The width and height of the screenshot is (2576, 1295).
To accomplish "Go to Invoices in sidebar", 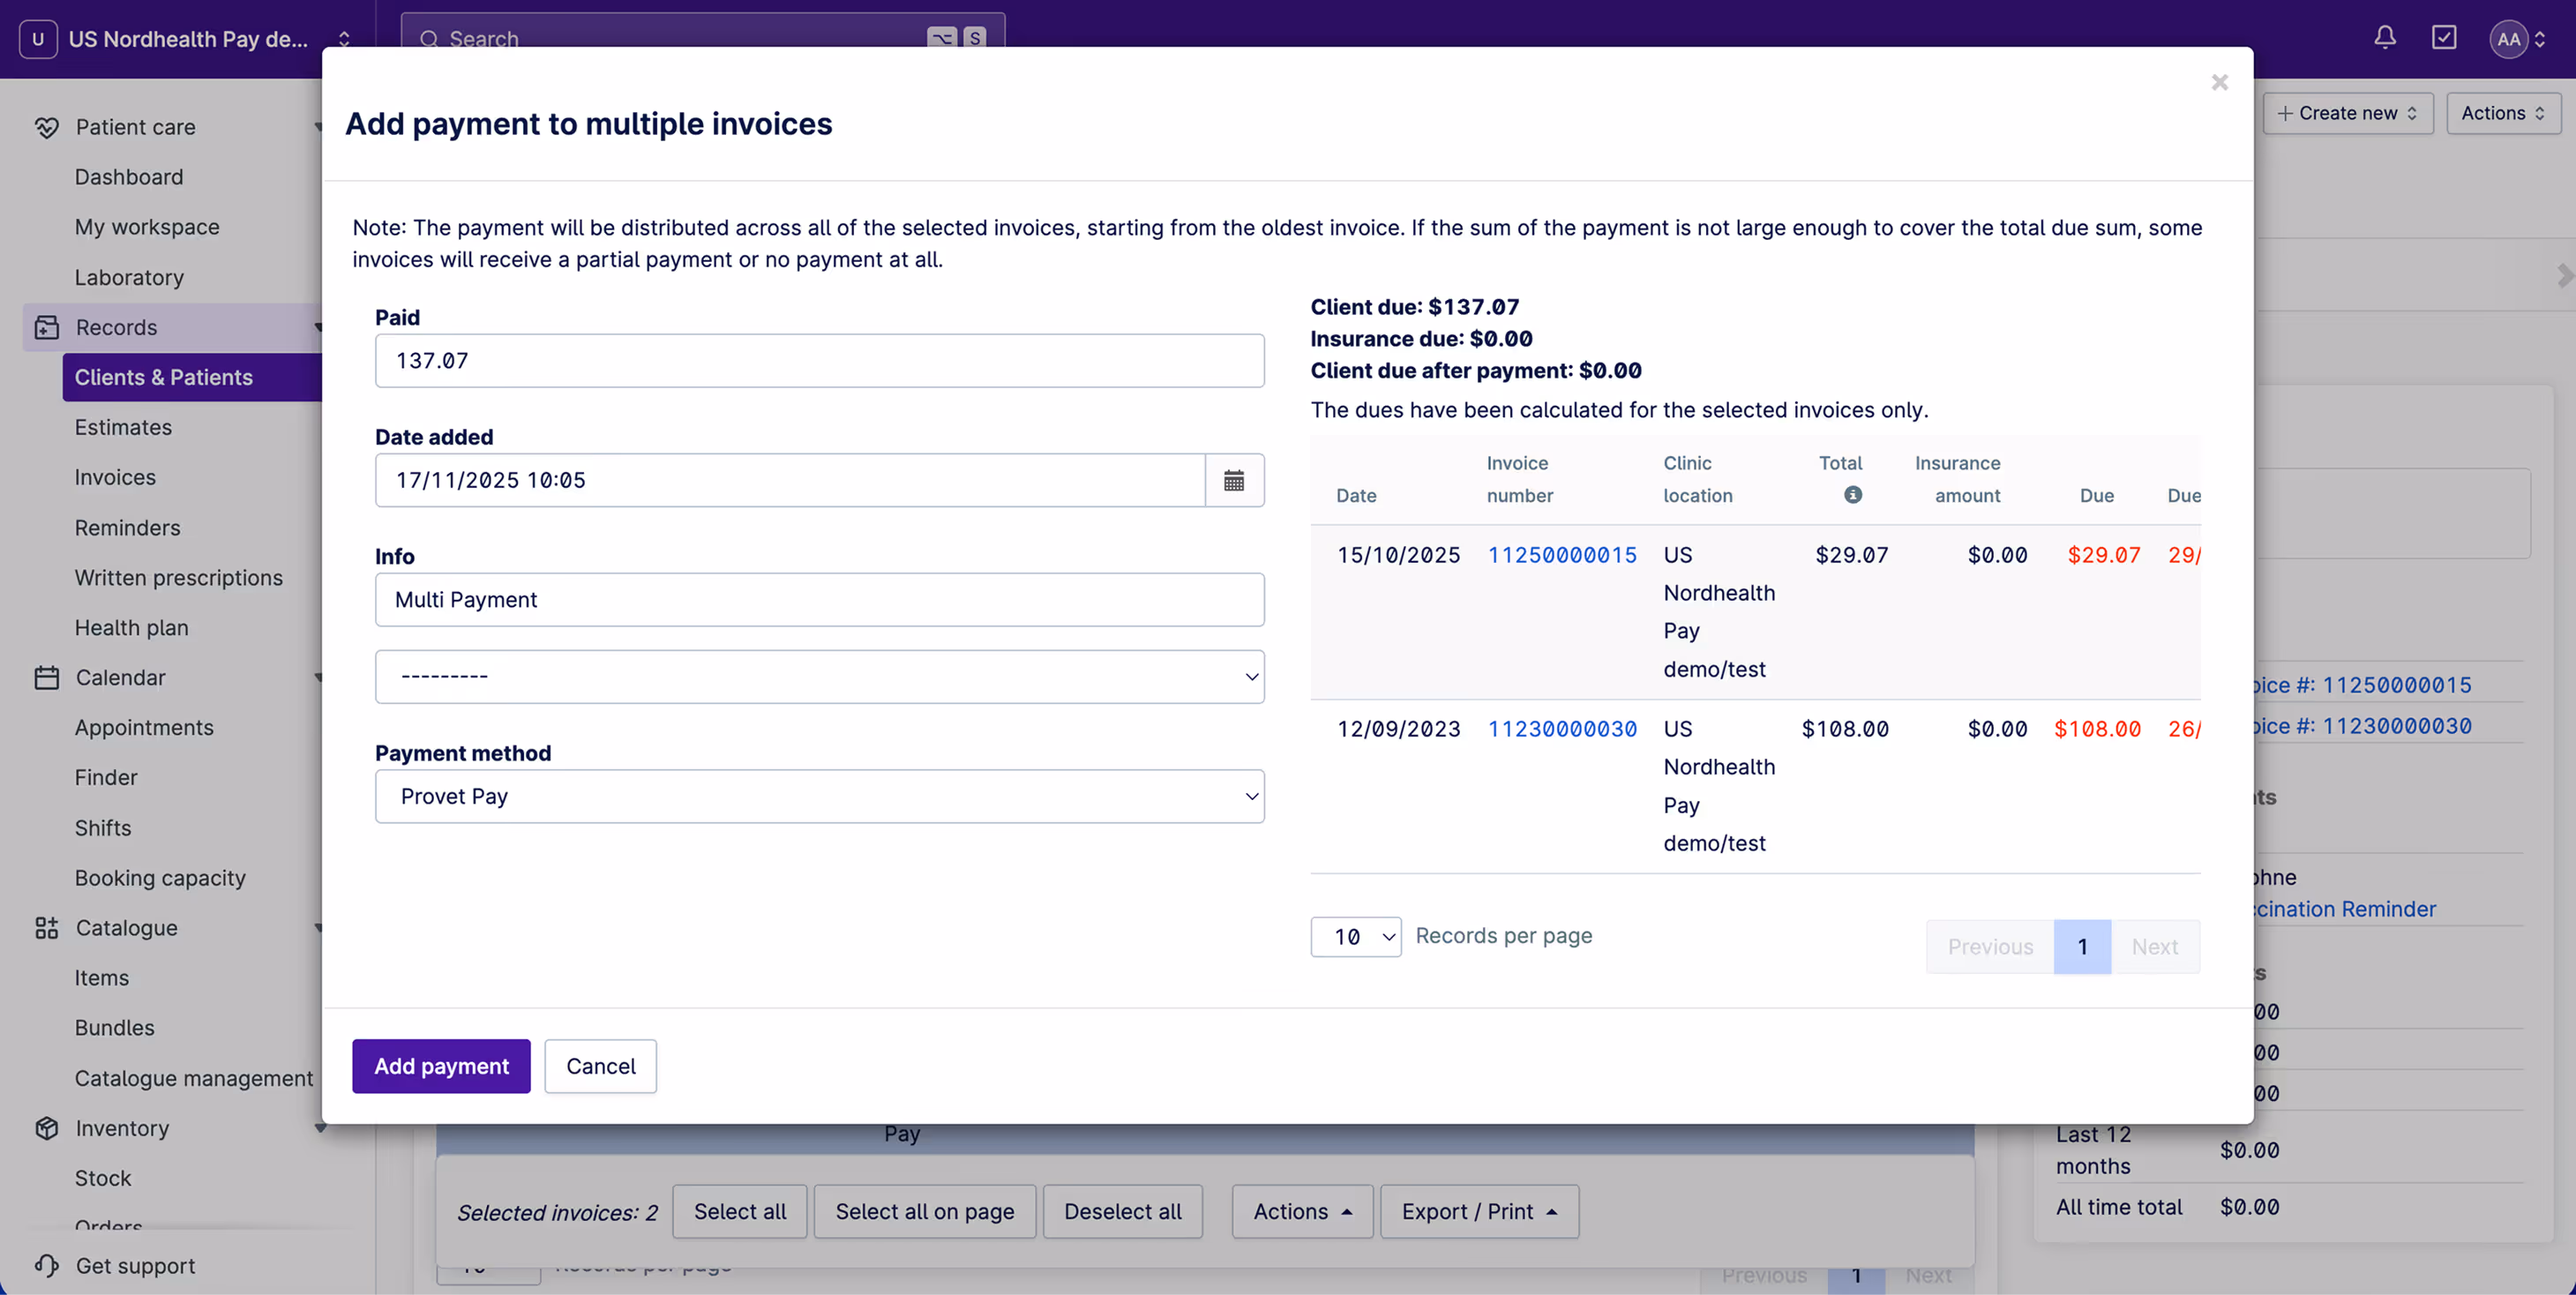I will [x=115, y=477].
